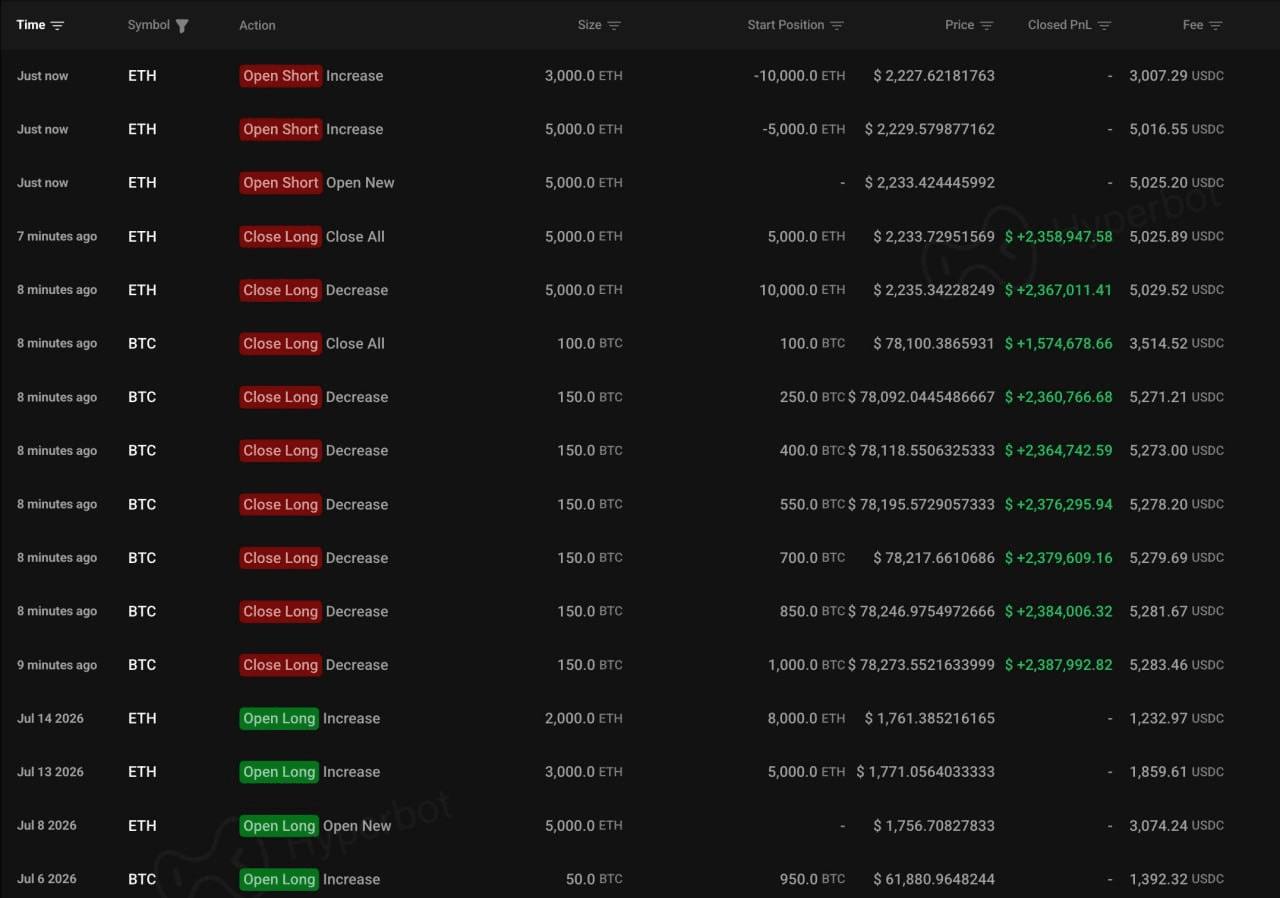This screenshot has width=1280, height=898.
Task: Click the start position -10,000.0 ETH
Action: 799,76
